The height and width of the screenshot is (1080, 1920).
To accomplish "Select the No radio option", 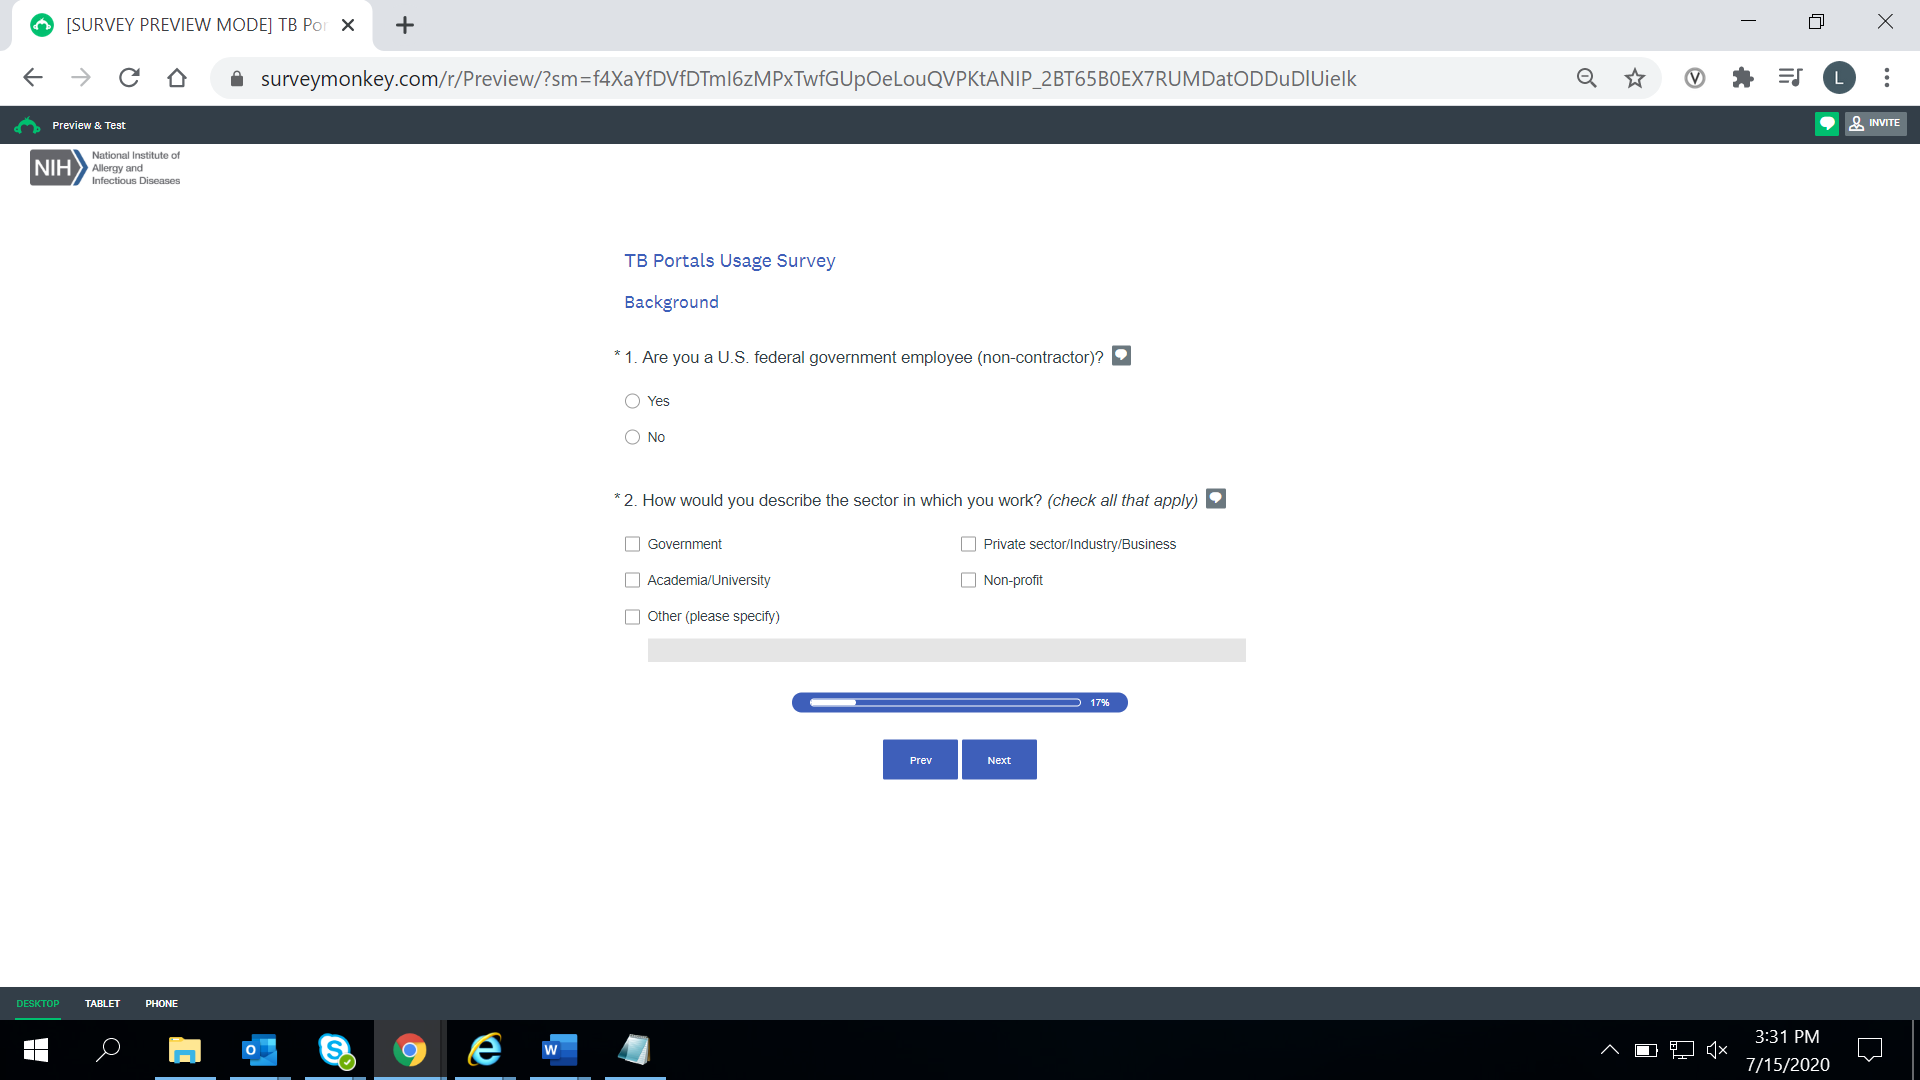I will [x=632, y=437].
